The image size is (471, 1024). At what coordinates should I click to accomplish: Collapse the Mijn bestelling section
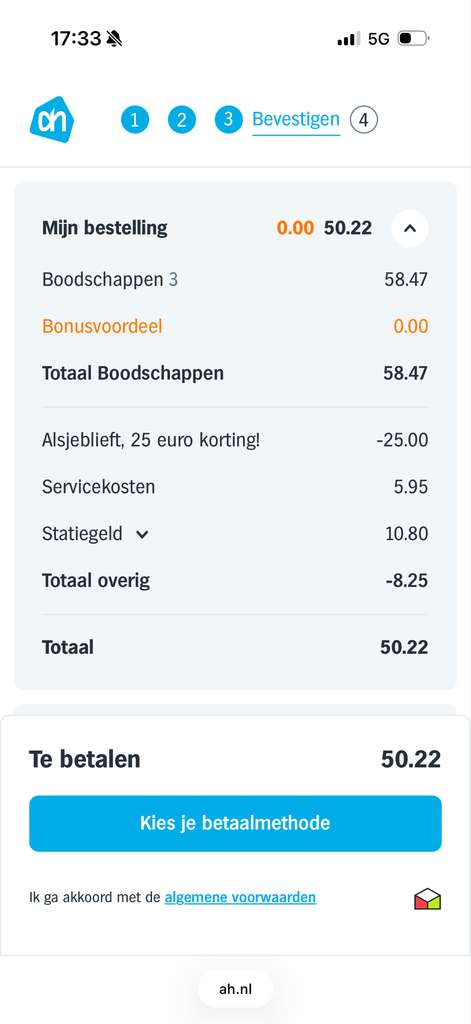(410, 228)
